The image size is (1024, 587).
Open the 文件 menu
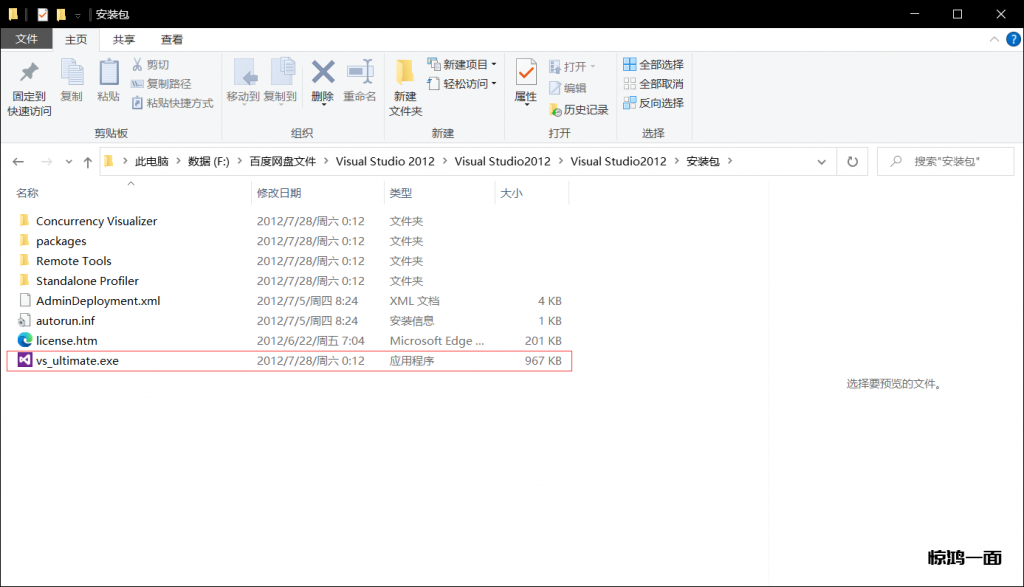coord(26,40)
